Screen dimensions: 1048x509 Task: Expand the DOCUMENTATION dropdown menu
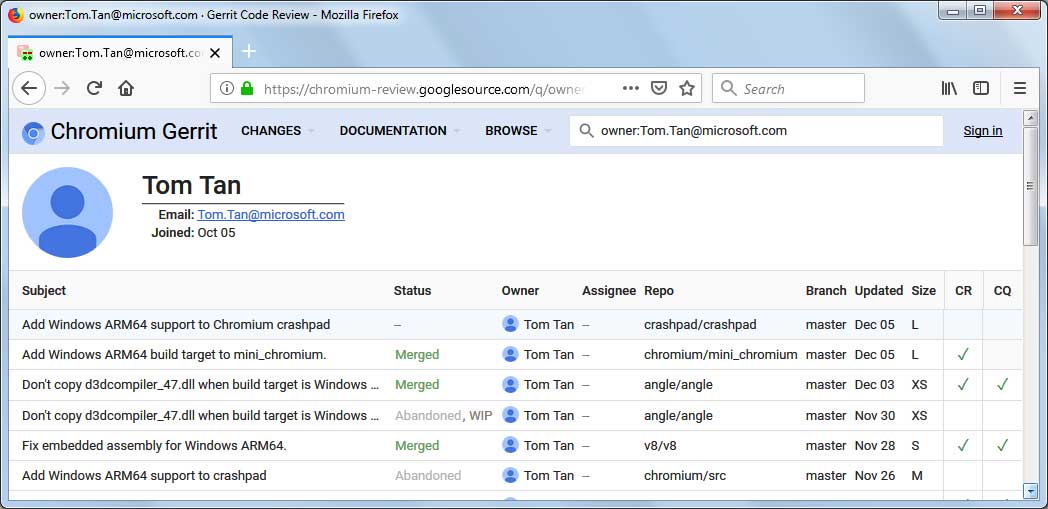point(400,130)
